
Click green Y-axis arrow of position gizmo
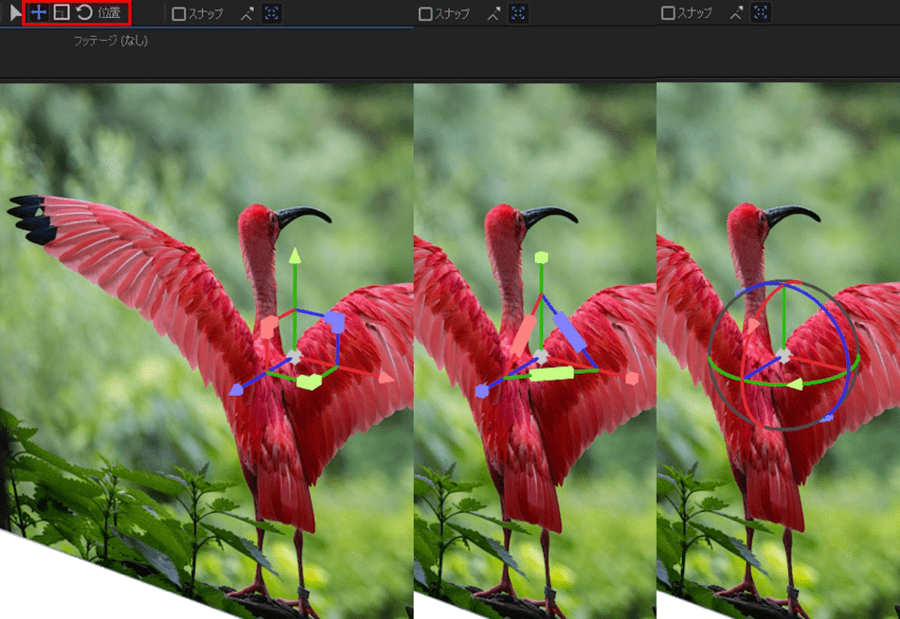[294, 256]
